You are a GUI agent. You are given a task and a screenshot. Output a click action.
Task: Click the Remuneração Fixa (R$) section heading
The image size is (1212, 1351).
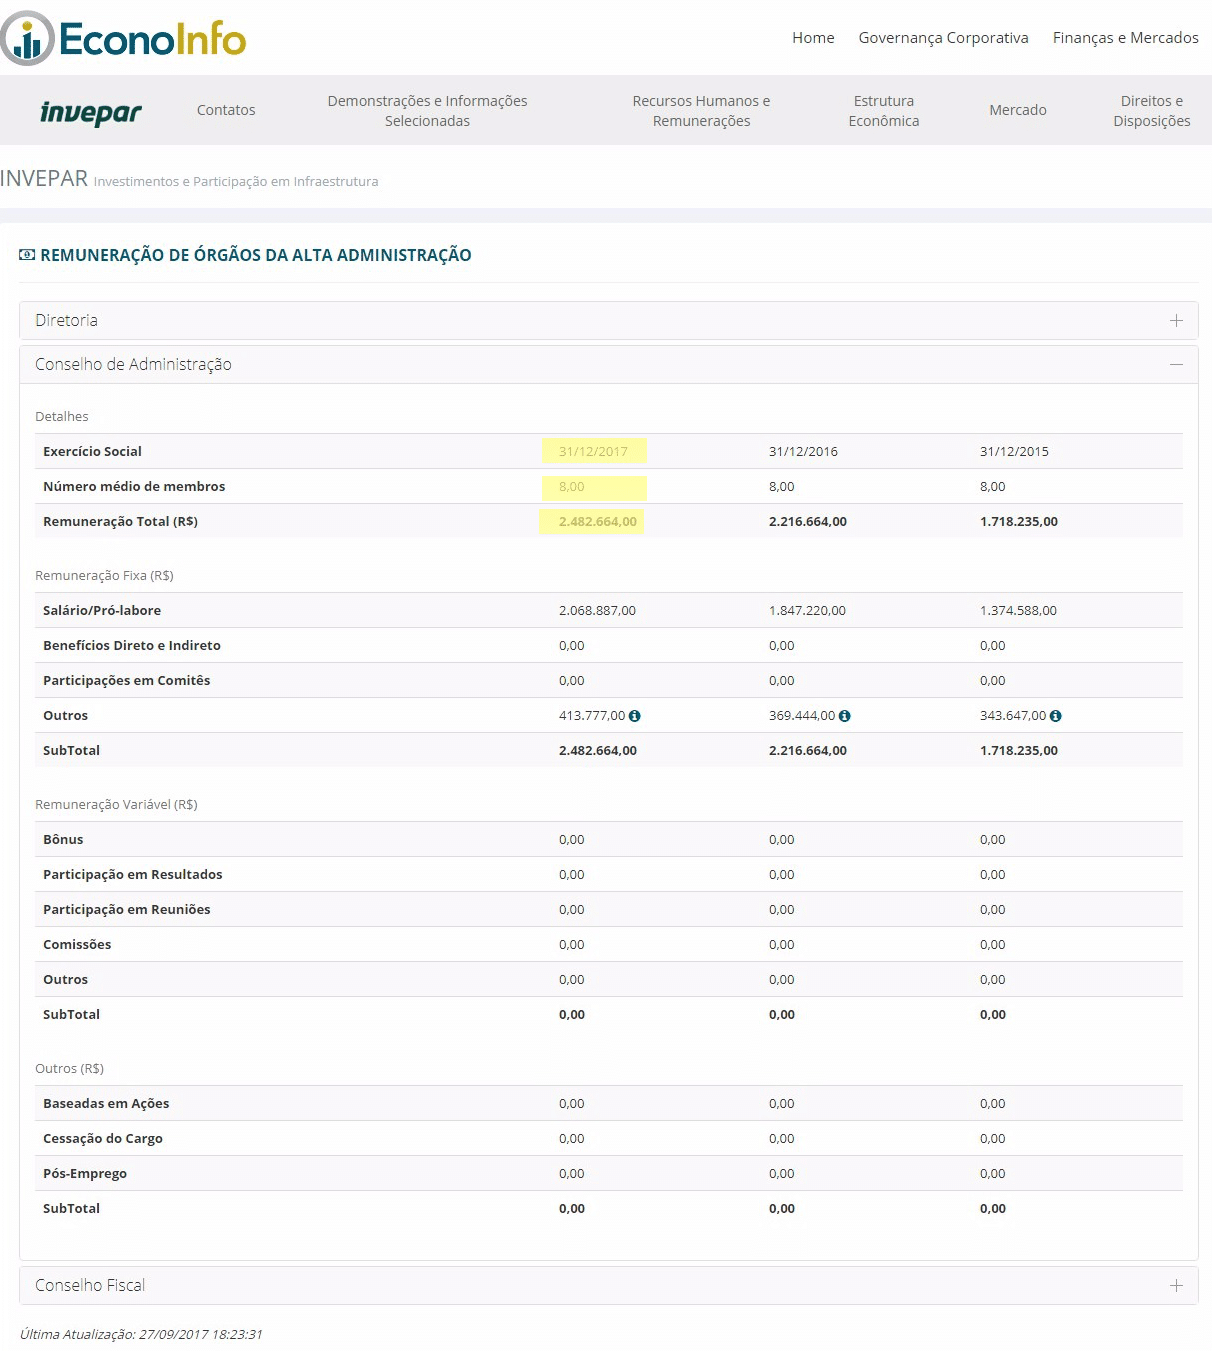pyautogui.click(x=104, y=576)
